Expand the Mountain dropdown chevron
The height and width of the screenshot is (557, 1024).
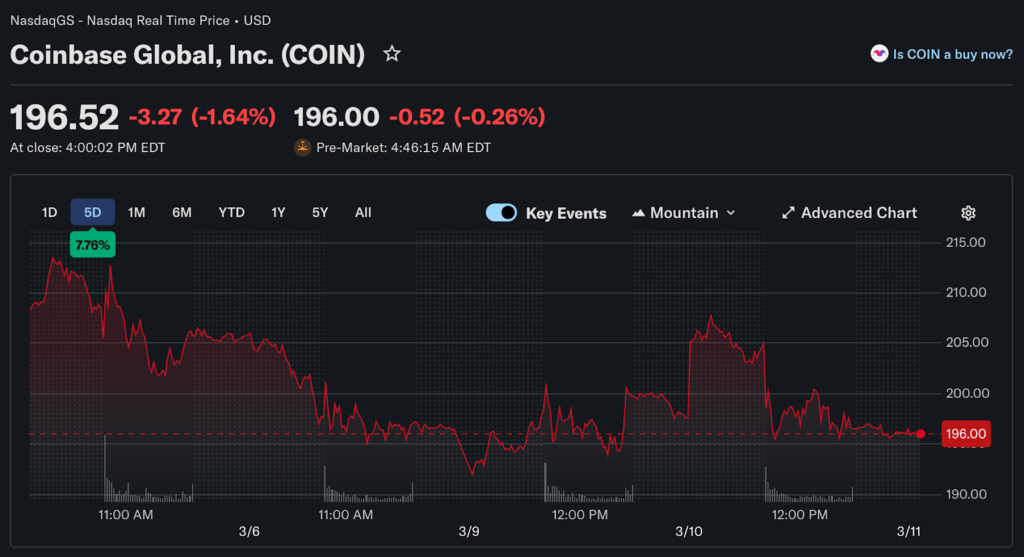(731, 213)
